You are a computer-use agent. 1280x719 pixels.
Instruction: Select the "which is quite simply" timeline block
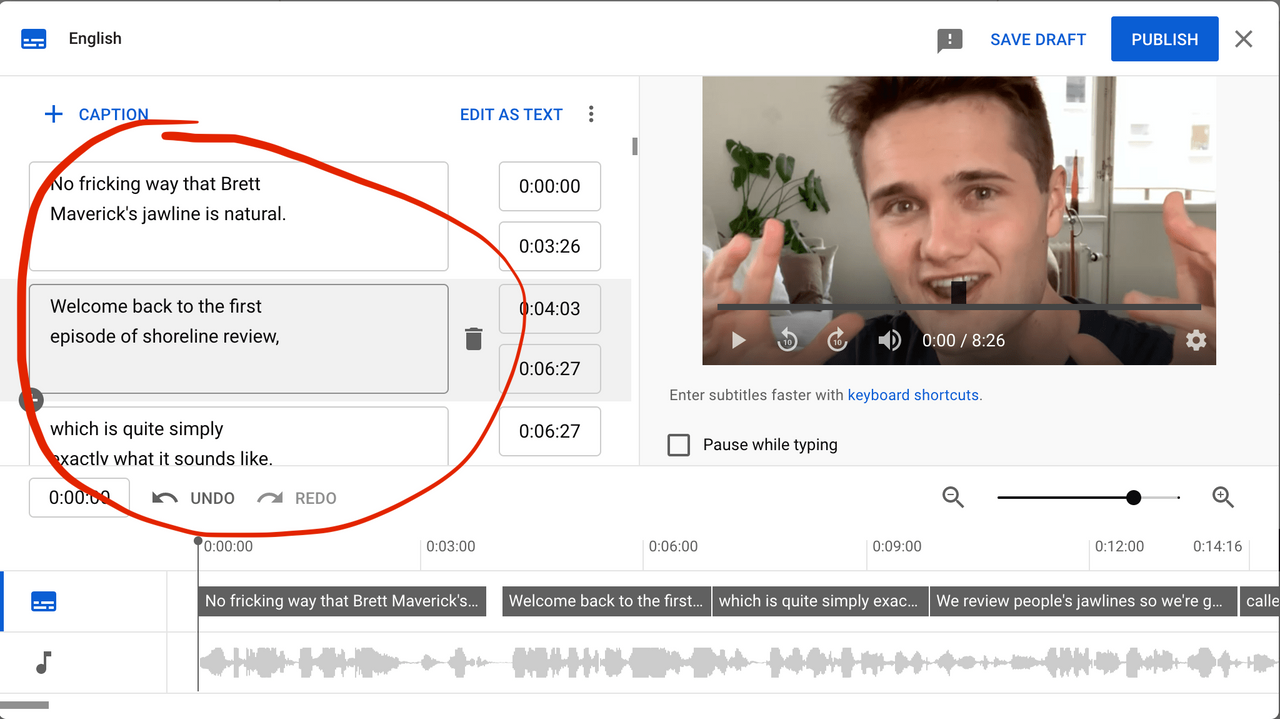[820, 601]
